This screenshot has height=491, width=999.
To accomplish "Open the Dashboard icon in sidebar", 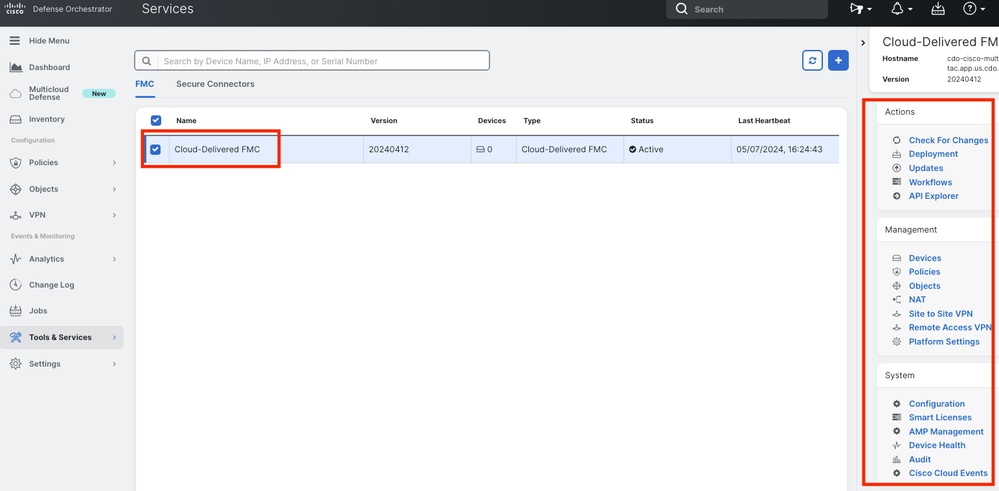I will pos(16,67).
